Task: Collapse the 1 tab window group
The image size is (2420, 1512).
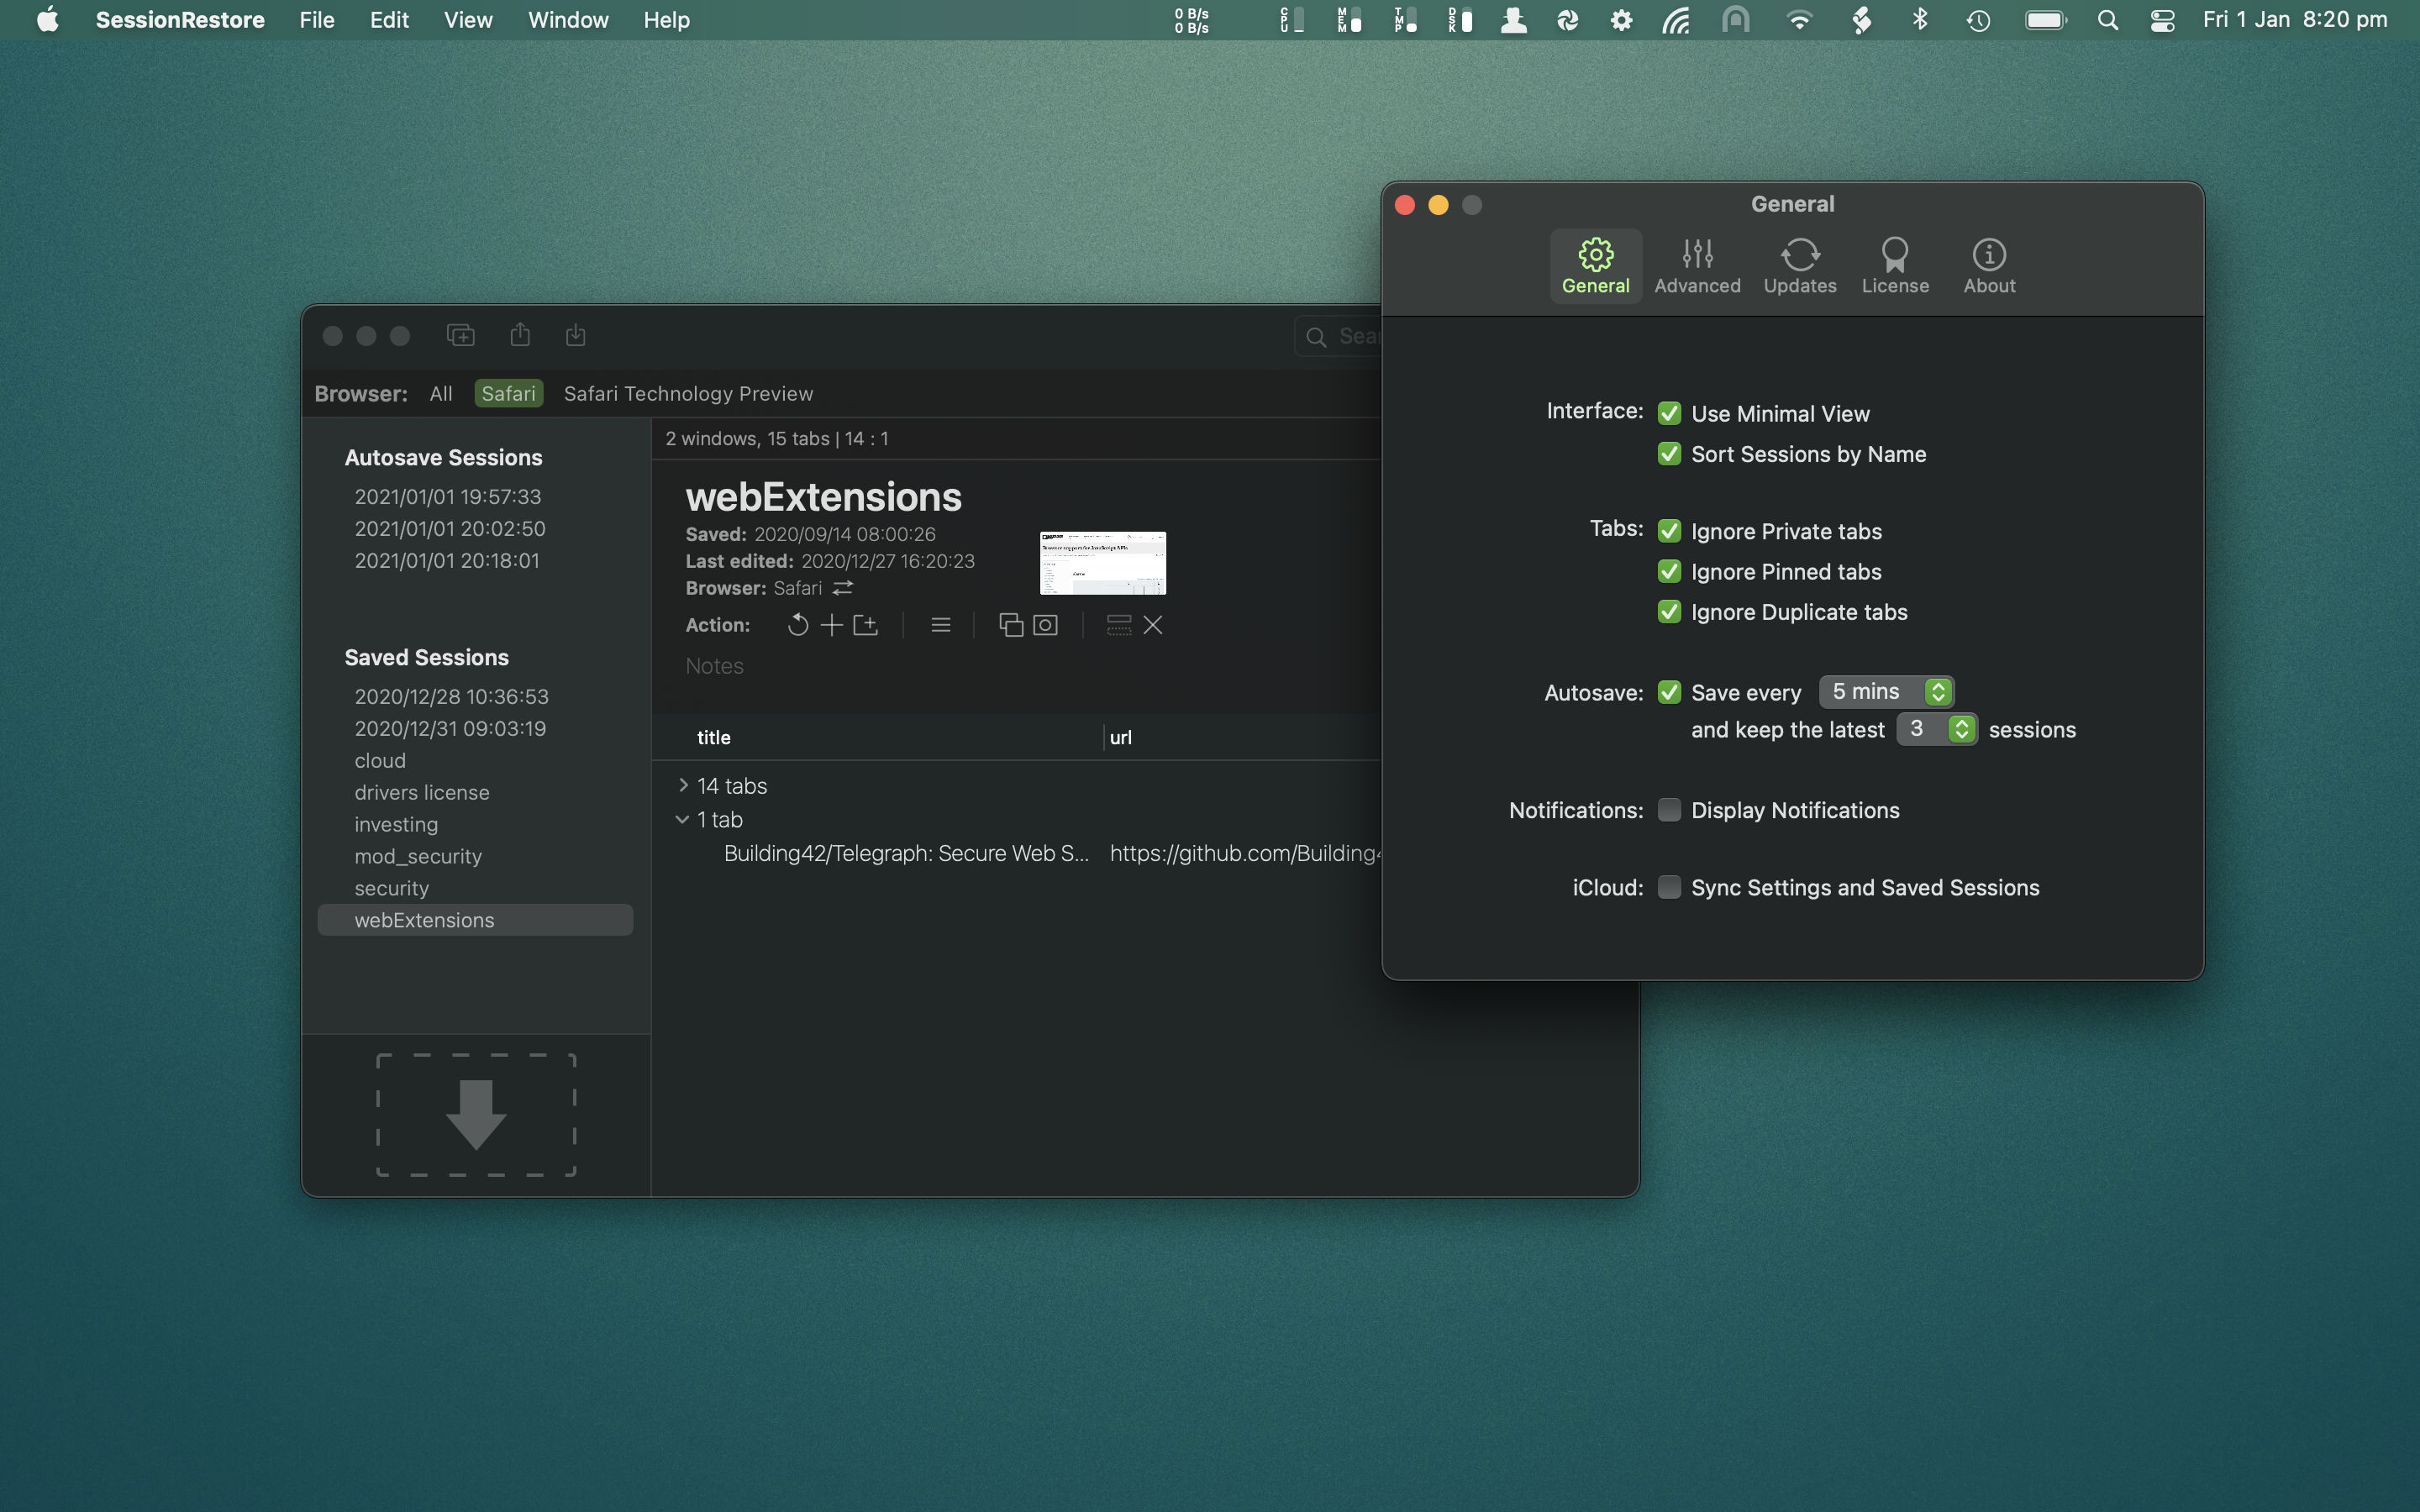Action: tap(682, 819)
